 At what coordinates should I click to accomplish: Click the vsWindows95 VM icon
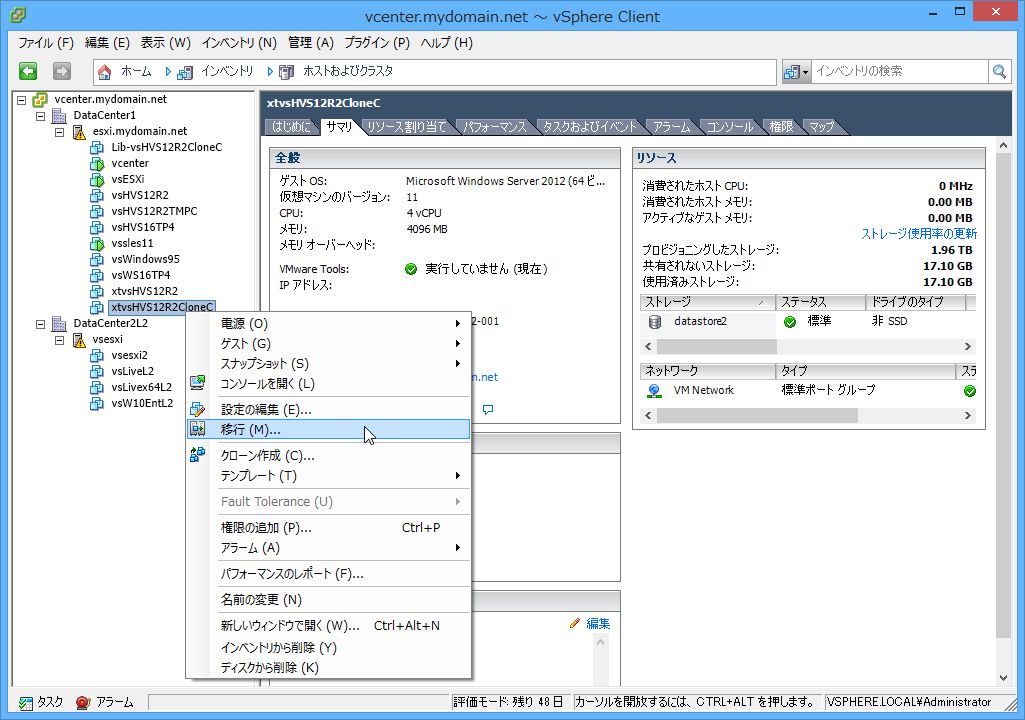[97, 260]
